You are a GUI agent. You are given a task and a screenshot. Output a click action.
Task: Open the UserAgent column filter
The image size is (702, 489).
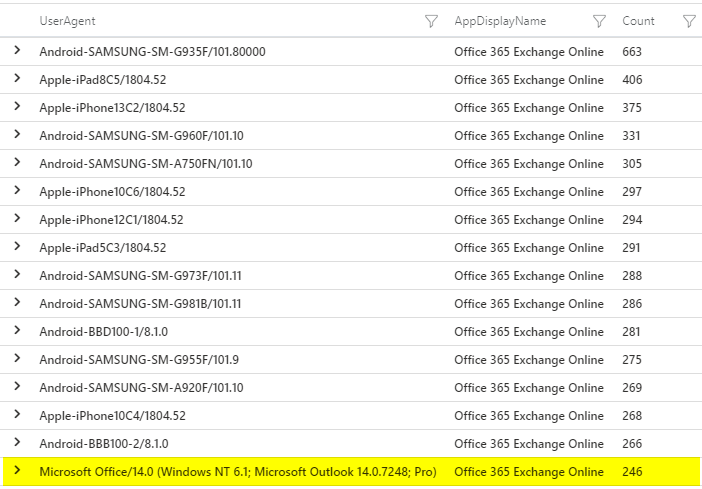click(431, 21)
